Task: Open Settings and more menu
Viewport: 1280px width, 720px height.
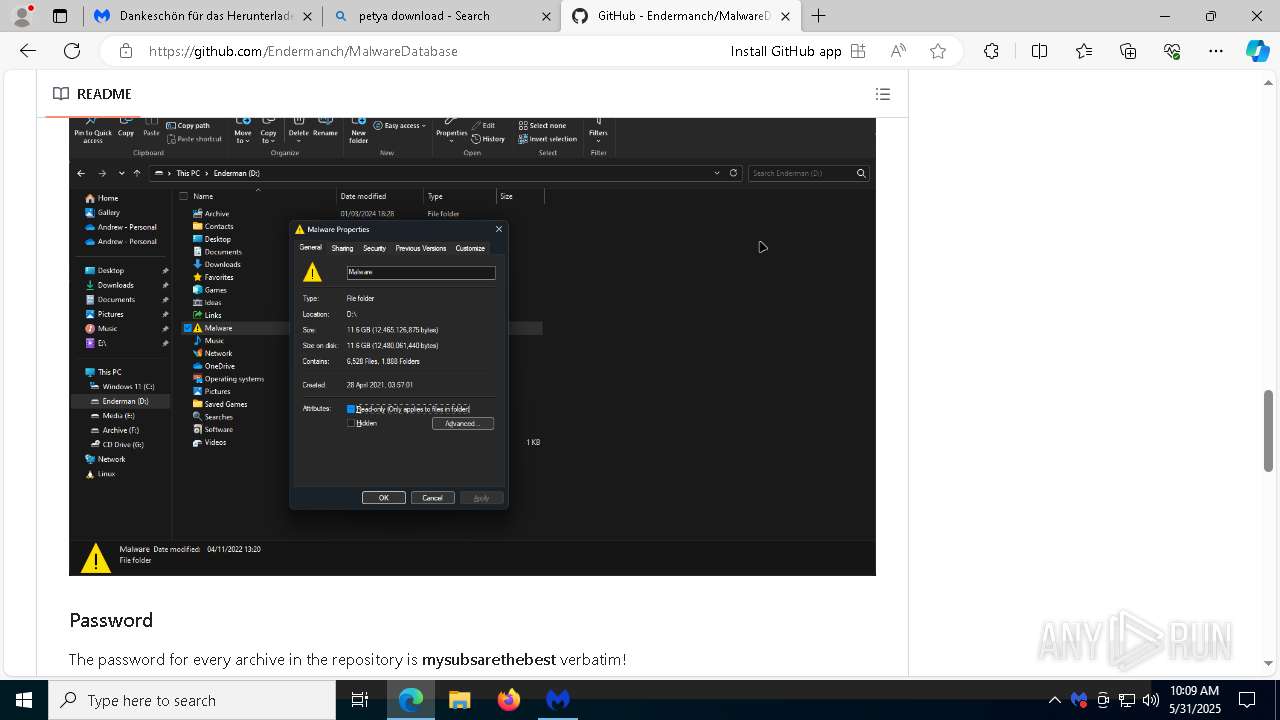Action: (1216, 51)
